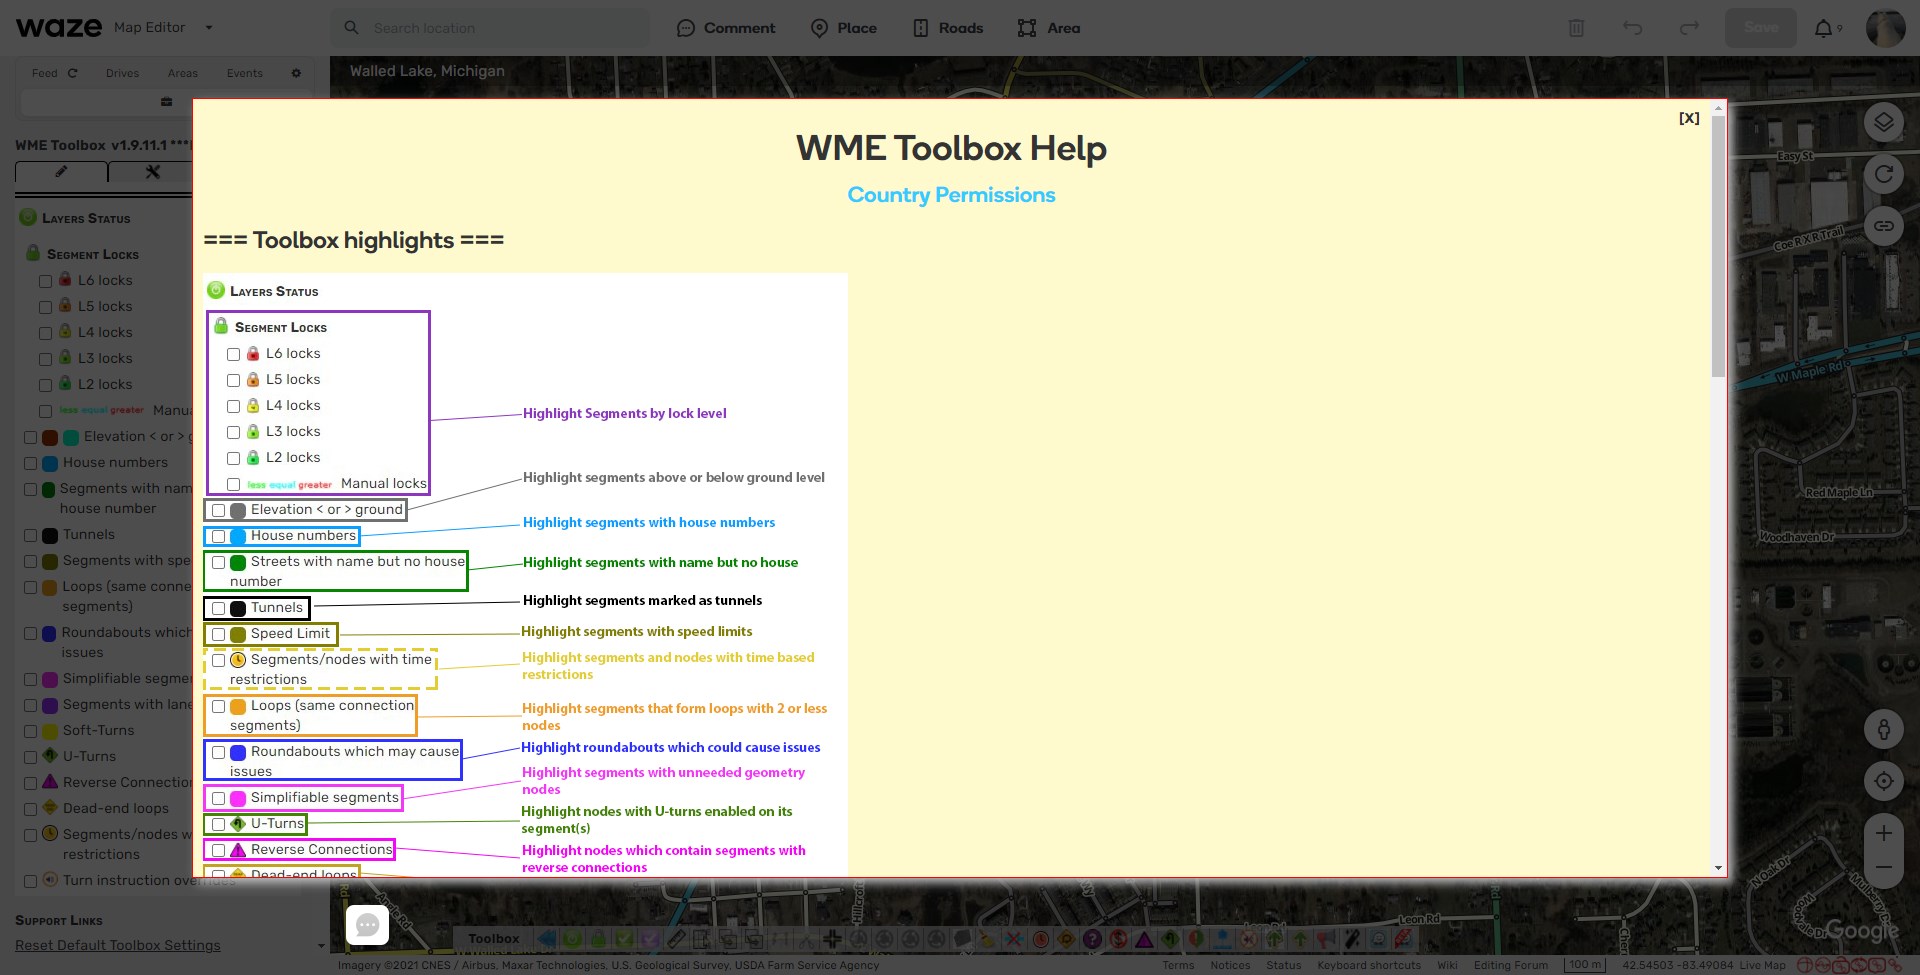
Task: Click the Save button
Action: [1761, 28]
